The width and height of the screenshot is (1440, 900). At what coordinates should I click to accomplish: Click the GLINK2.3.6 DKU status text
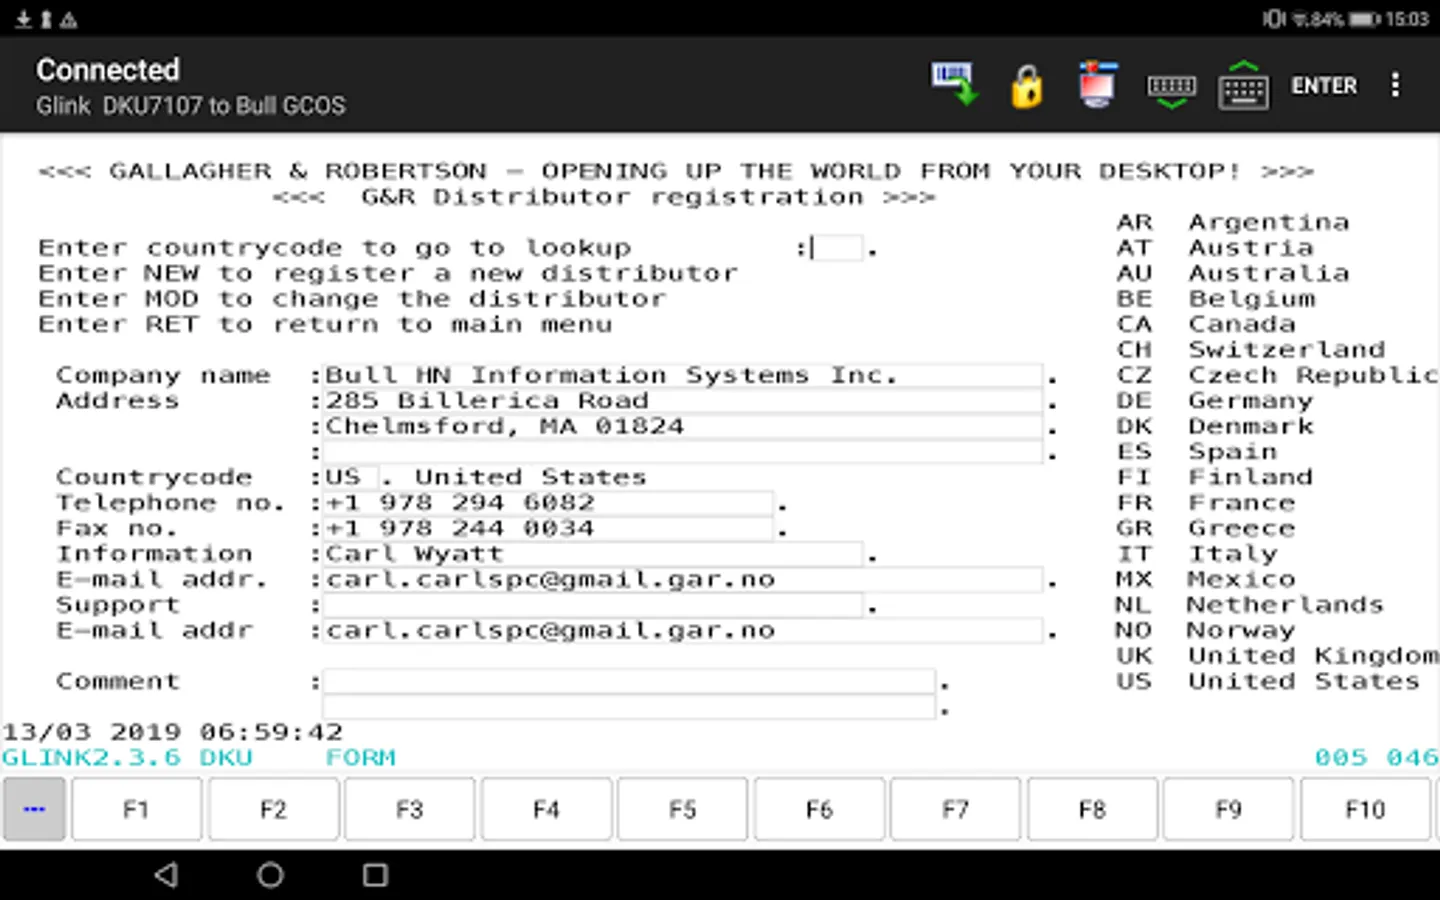pos(127,758)
